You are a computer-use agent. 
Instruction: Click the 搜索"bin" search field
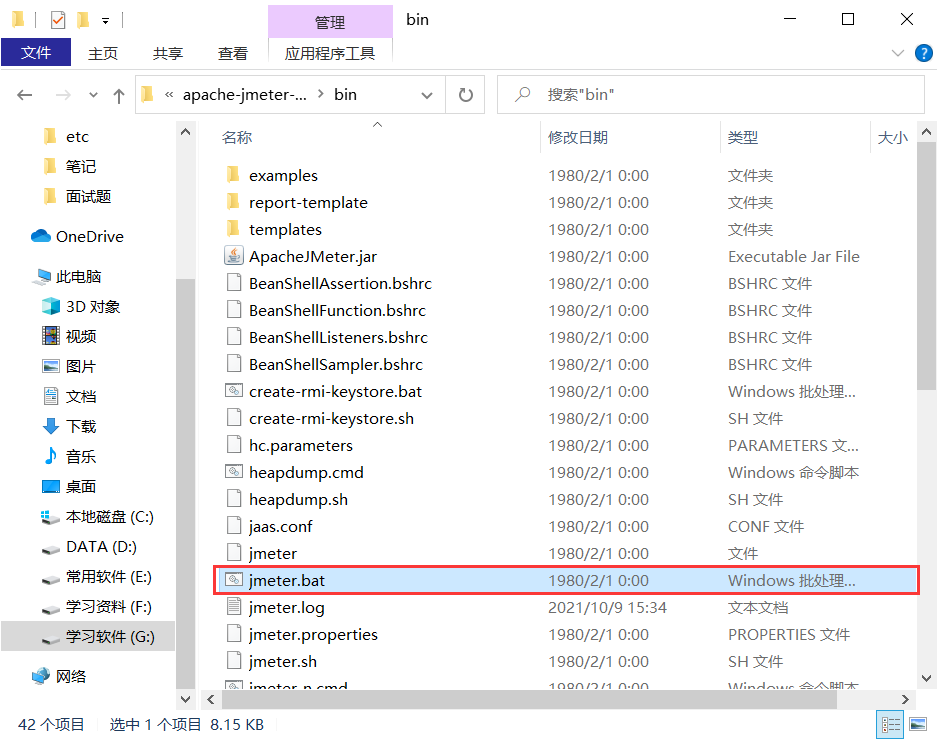pos(710,95)
